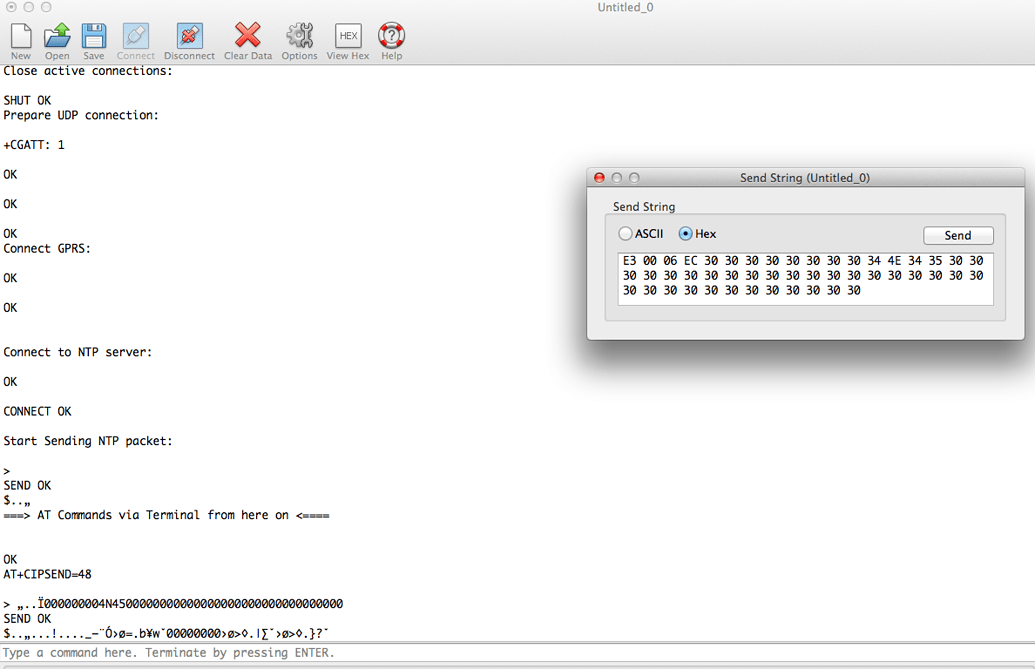Disconnect the serial connection
This screenshot has width=1035, height=669.
[189, 38]
